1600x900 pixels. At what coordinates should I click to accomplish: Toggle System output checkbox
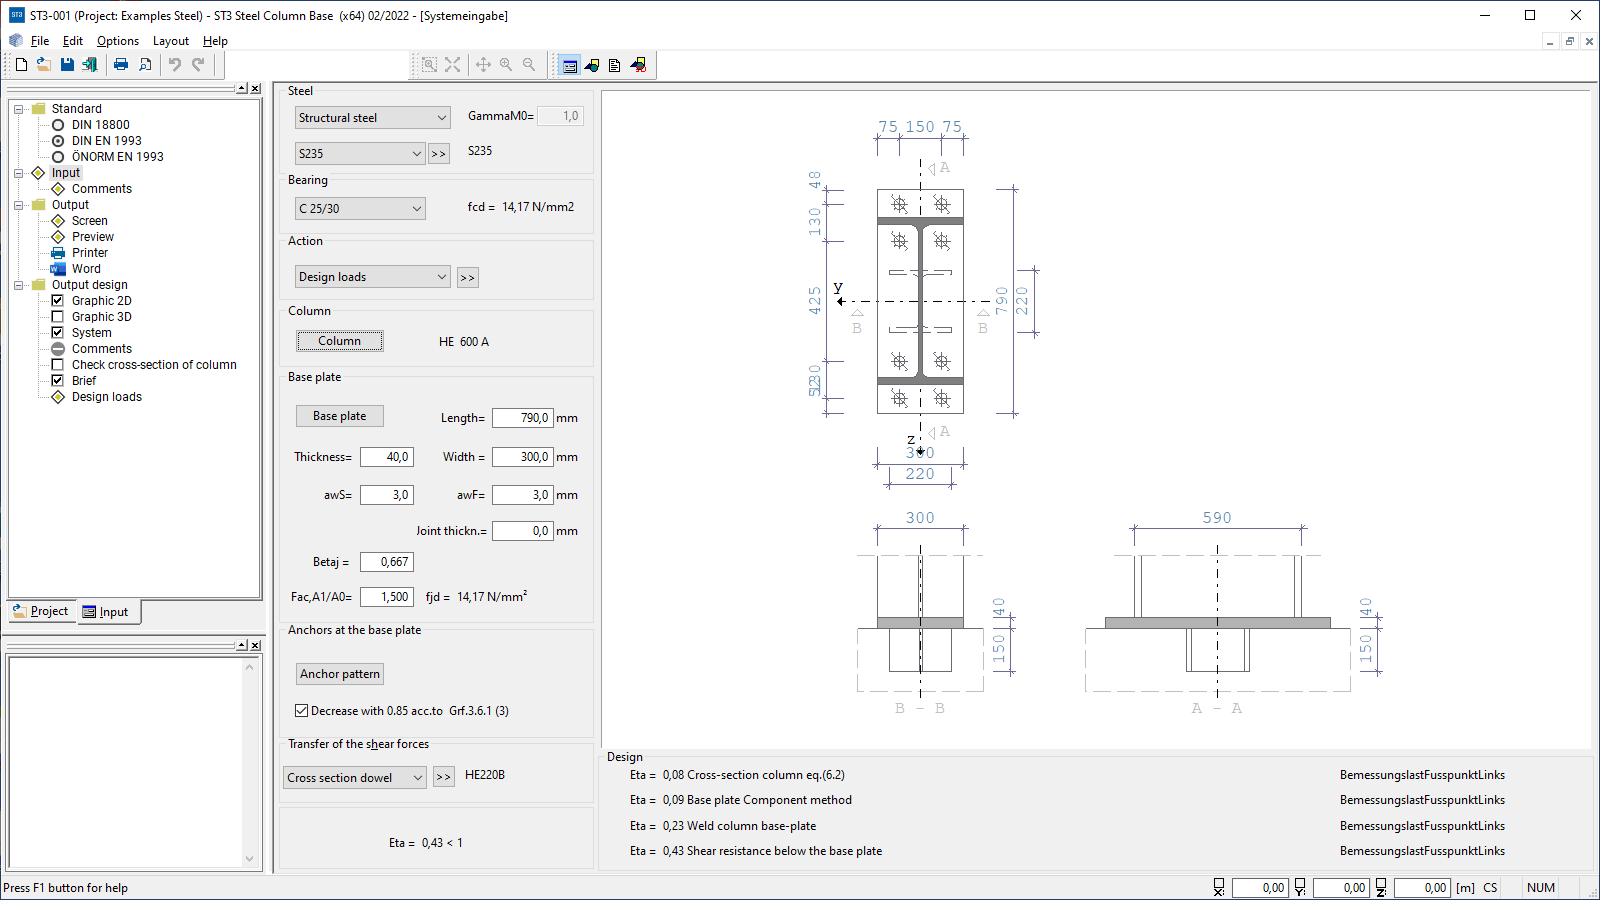(58, 333)
